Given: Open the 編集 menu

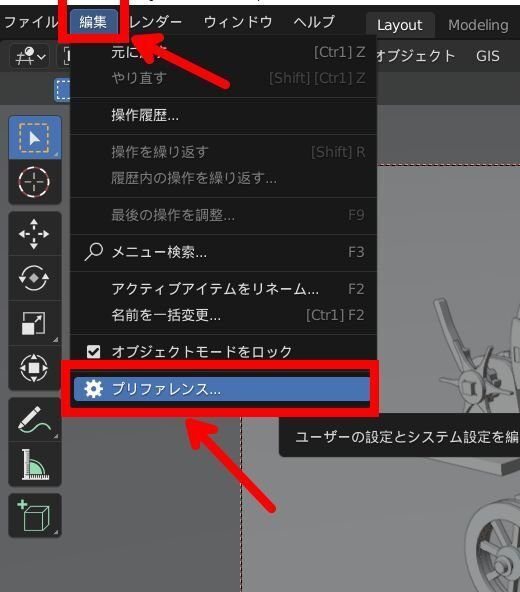Looking at the screenshot, I should pos(93,22).
